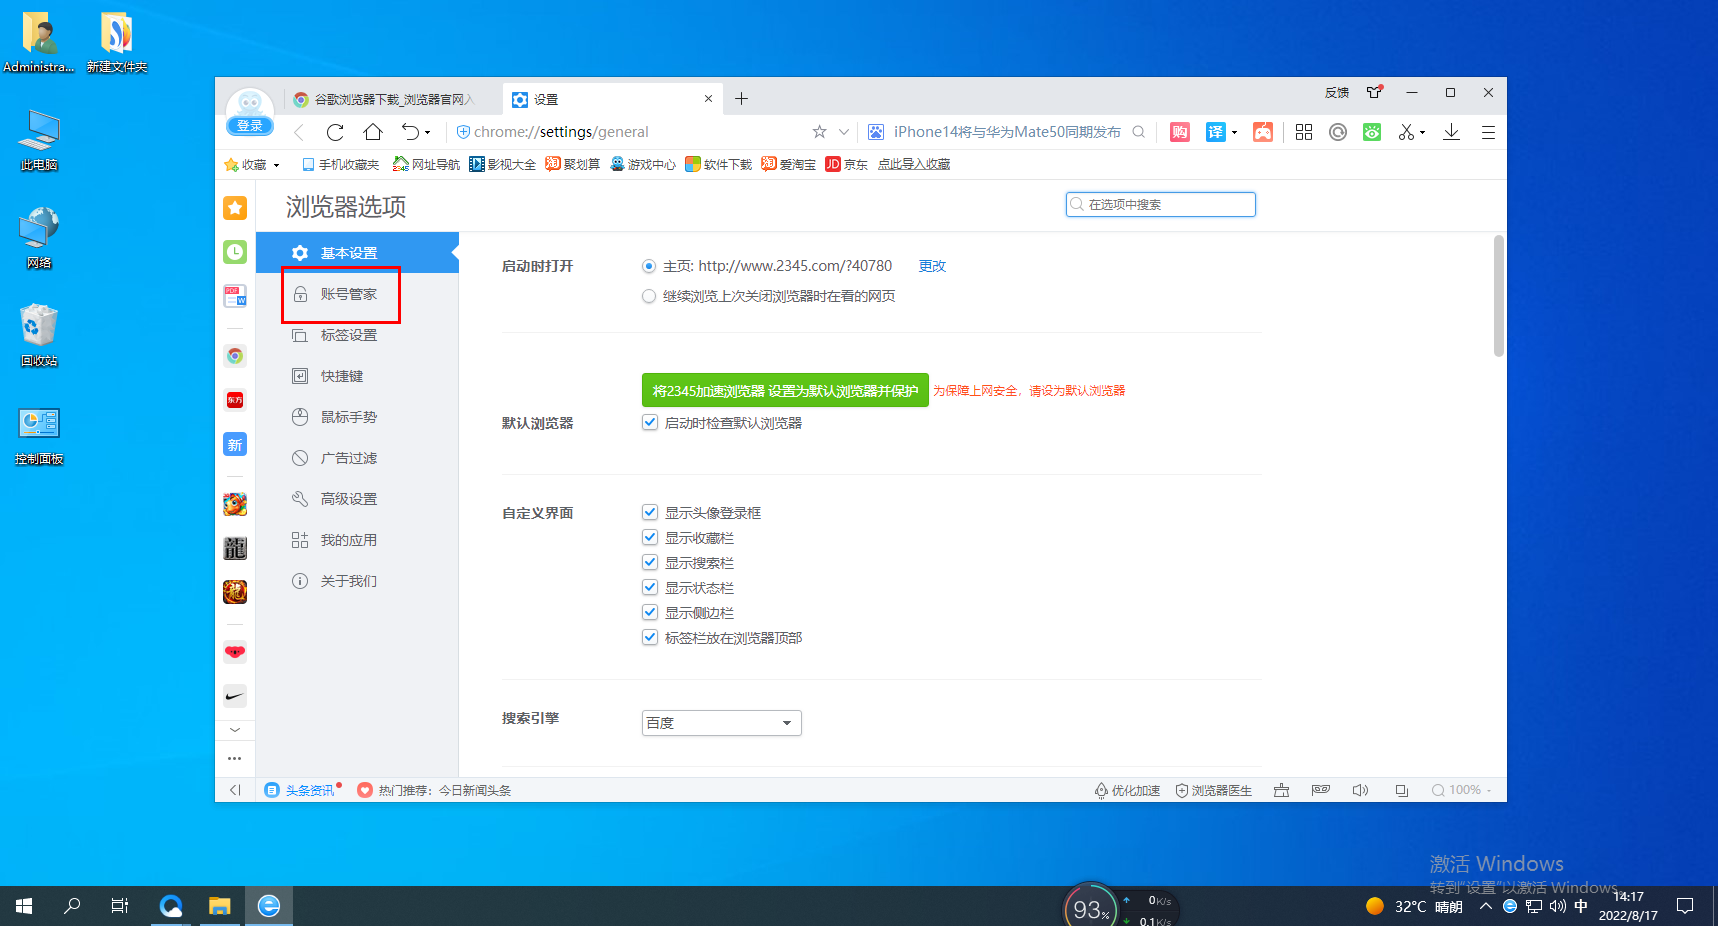Click the three-dots more sidebar icon
Screen dimensions: 1718x926
pos(235,758)
